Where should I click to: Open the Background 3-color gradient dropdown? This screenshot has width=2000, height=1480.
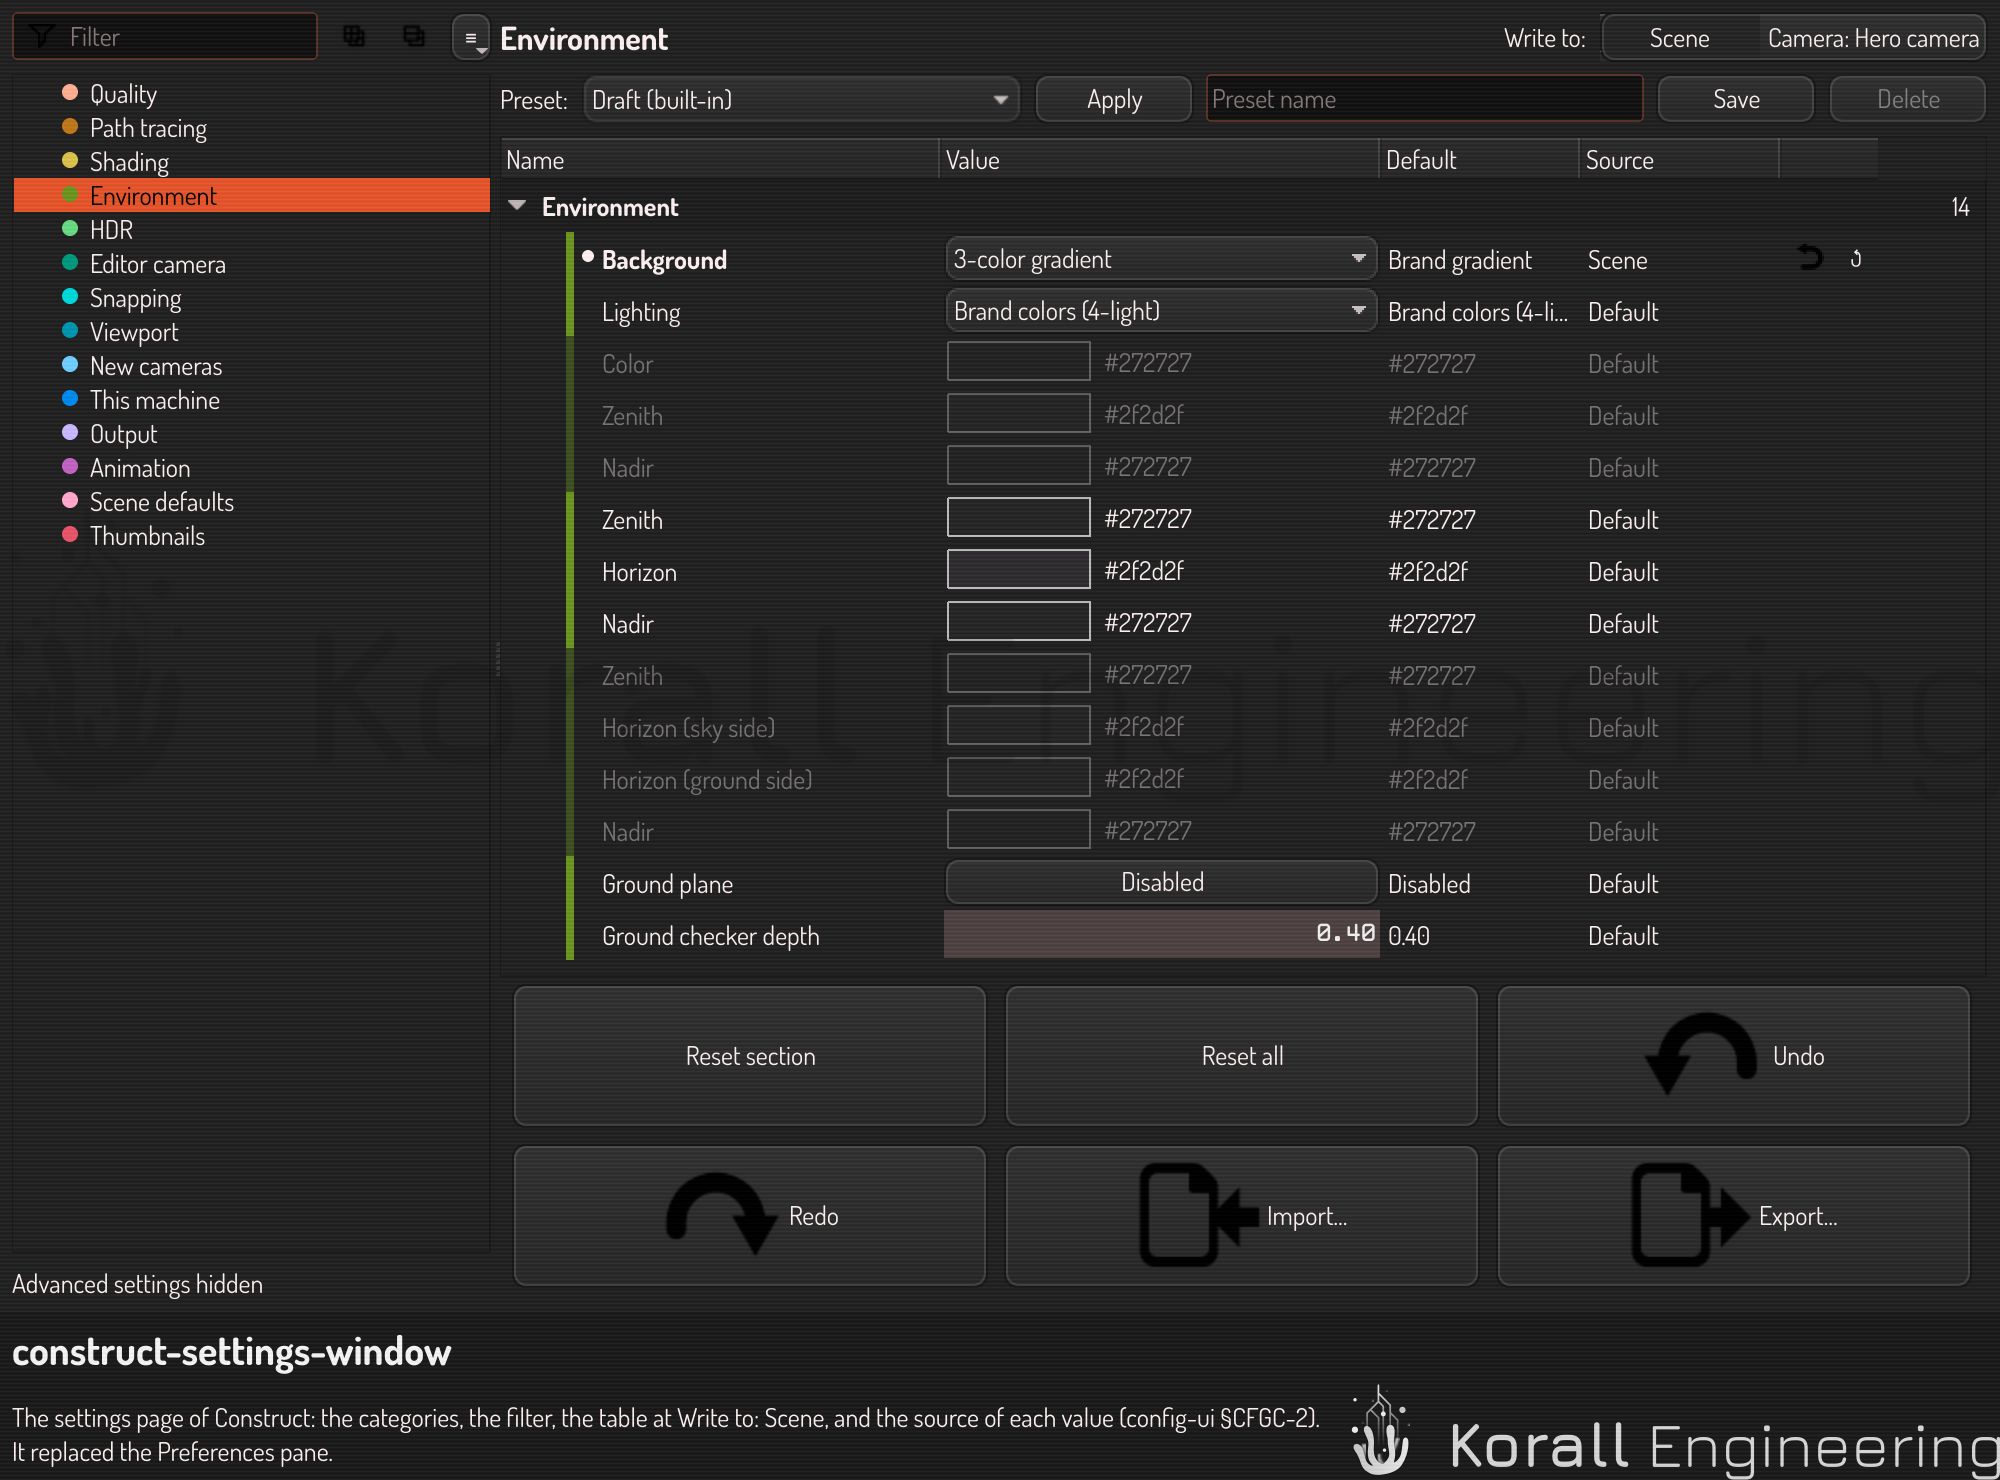tap(1161, 259)
